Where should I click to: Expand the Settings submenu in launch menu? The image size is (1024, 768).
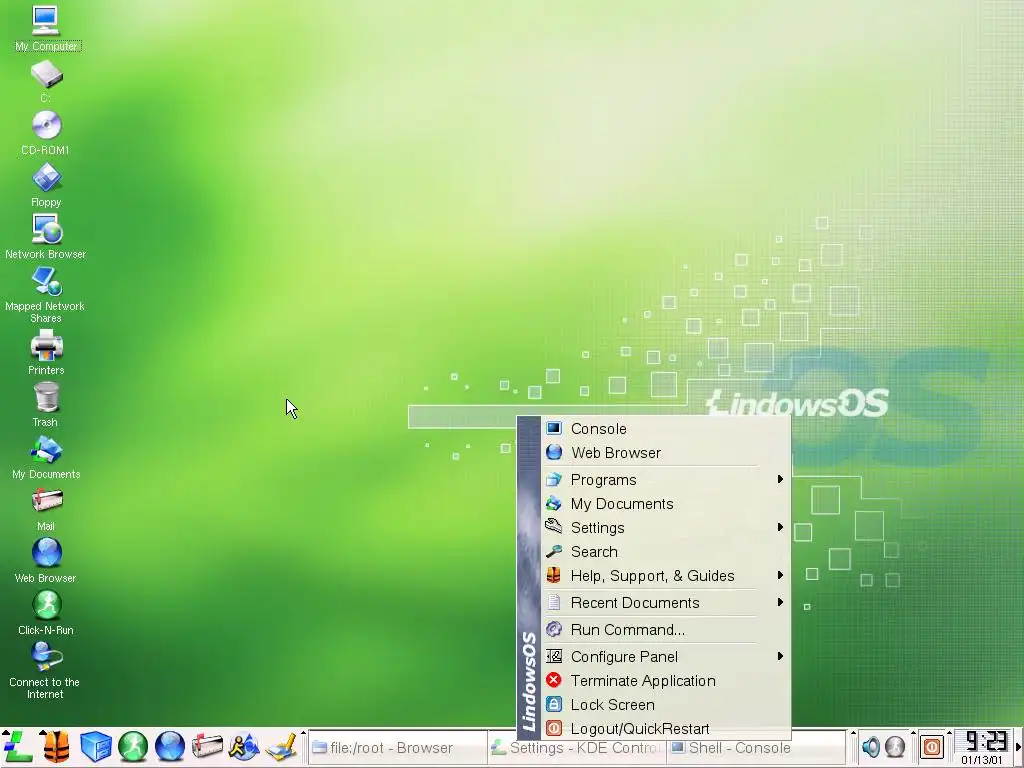[x=666, y=528]
